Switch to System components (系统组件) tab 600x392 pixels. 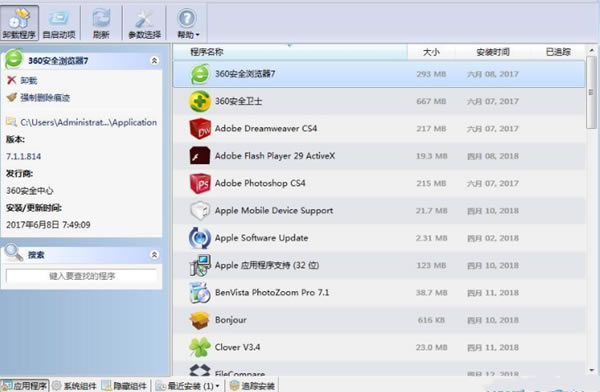[x=74, y=386]
